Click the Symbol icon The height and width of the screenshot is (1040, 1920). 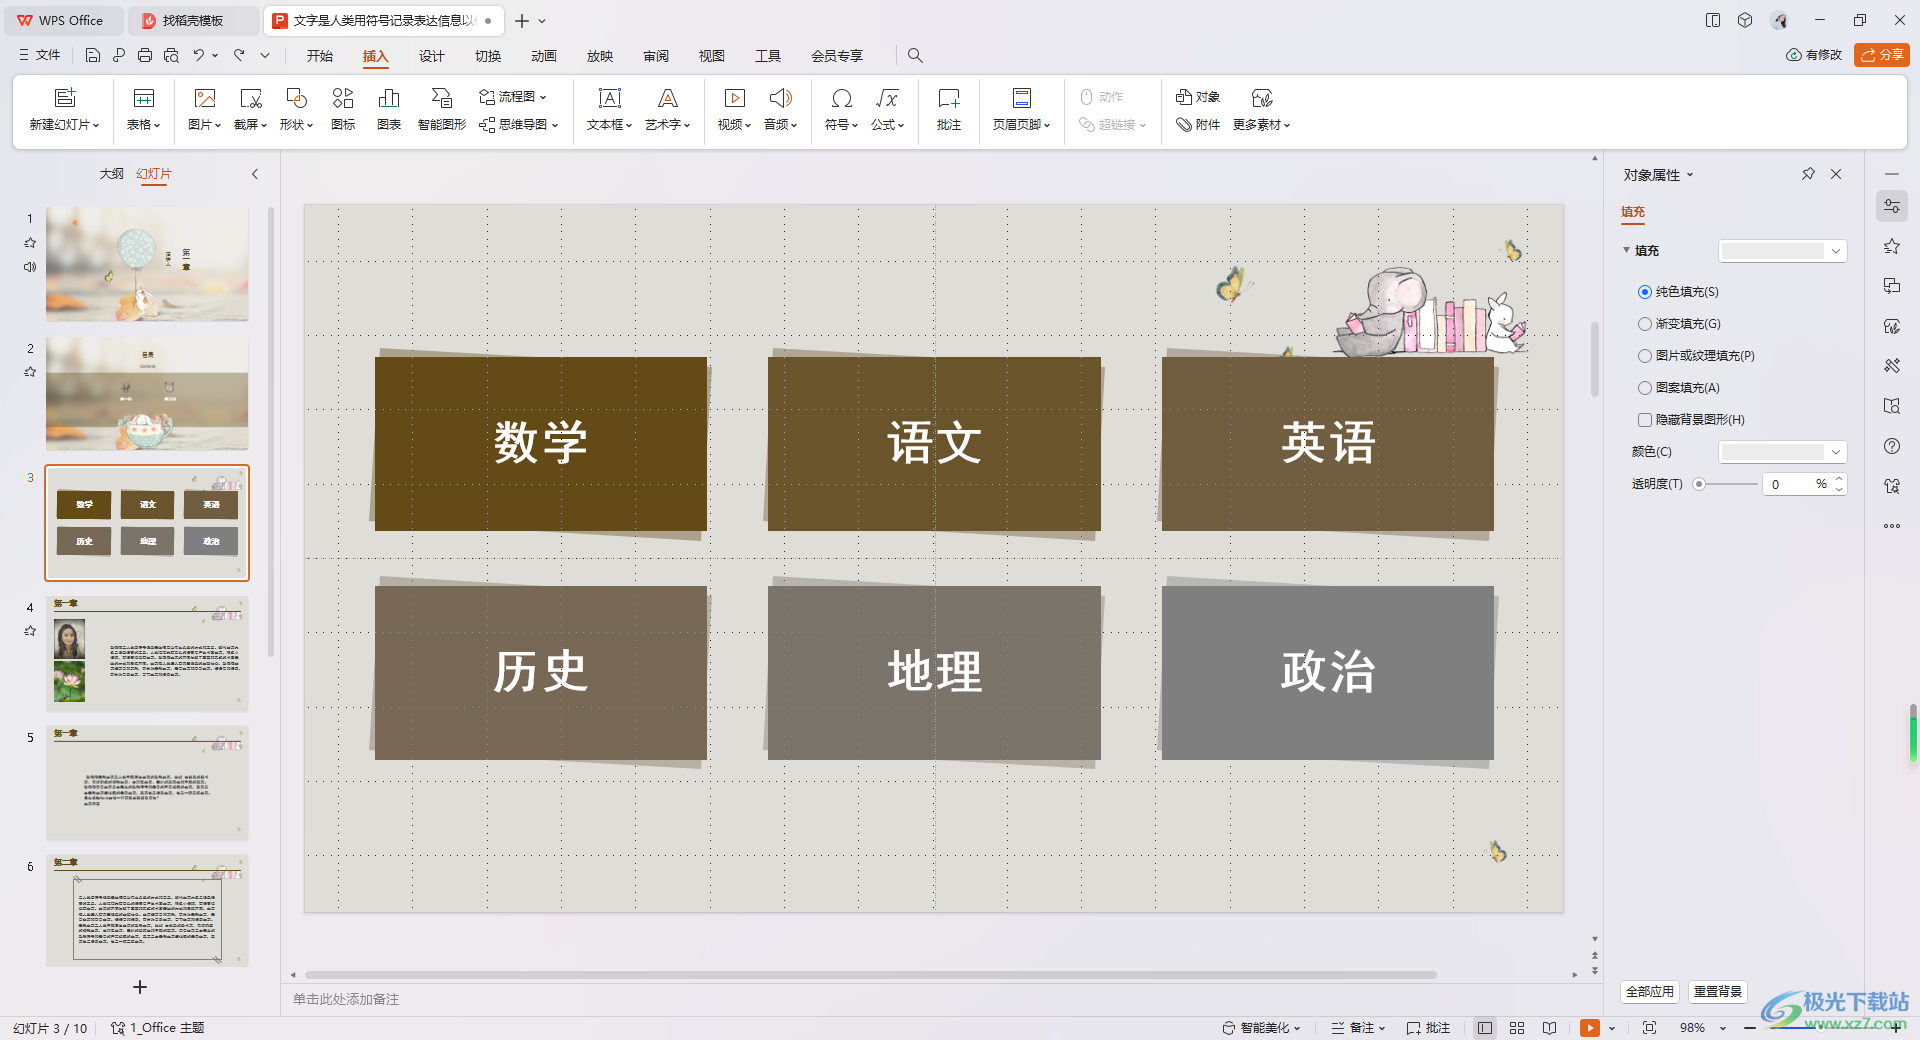[842, 98]
